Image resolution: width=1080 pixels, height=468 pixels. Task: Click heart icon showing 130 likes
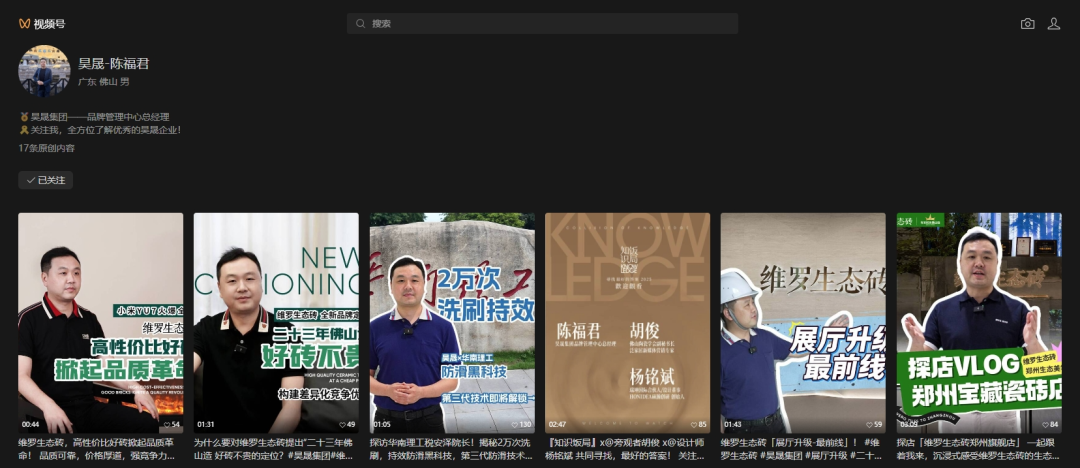[513, 425]
